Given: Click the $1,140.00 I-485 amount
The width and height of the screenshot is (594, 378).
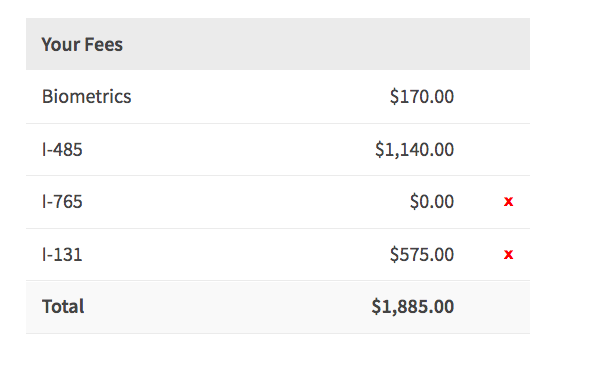Looking at the screenshot, I should tap(414, 149).
